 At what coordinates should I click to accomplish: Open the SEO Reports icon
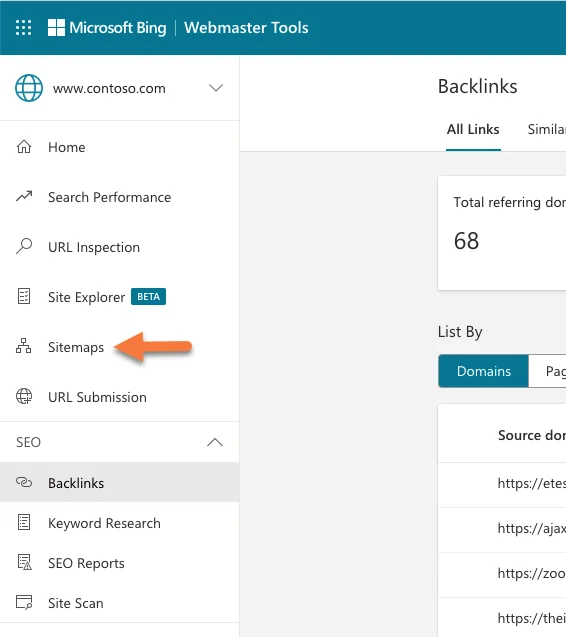[24, 562]
